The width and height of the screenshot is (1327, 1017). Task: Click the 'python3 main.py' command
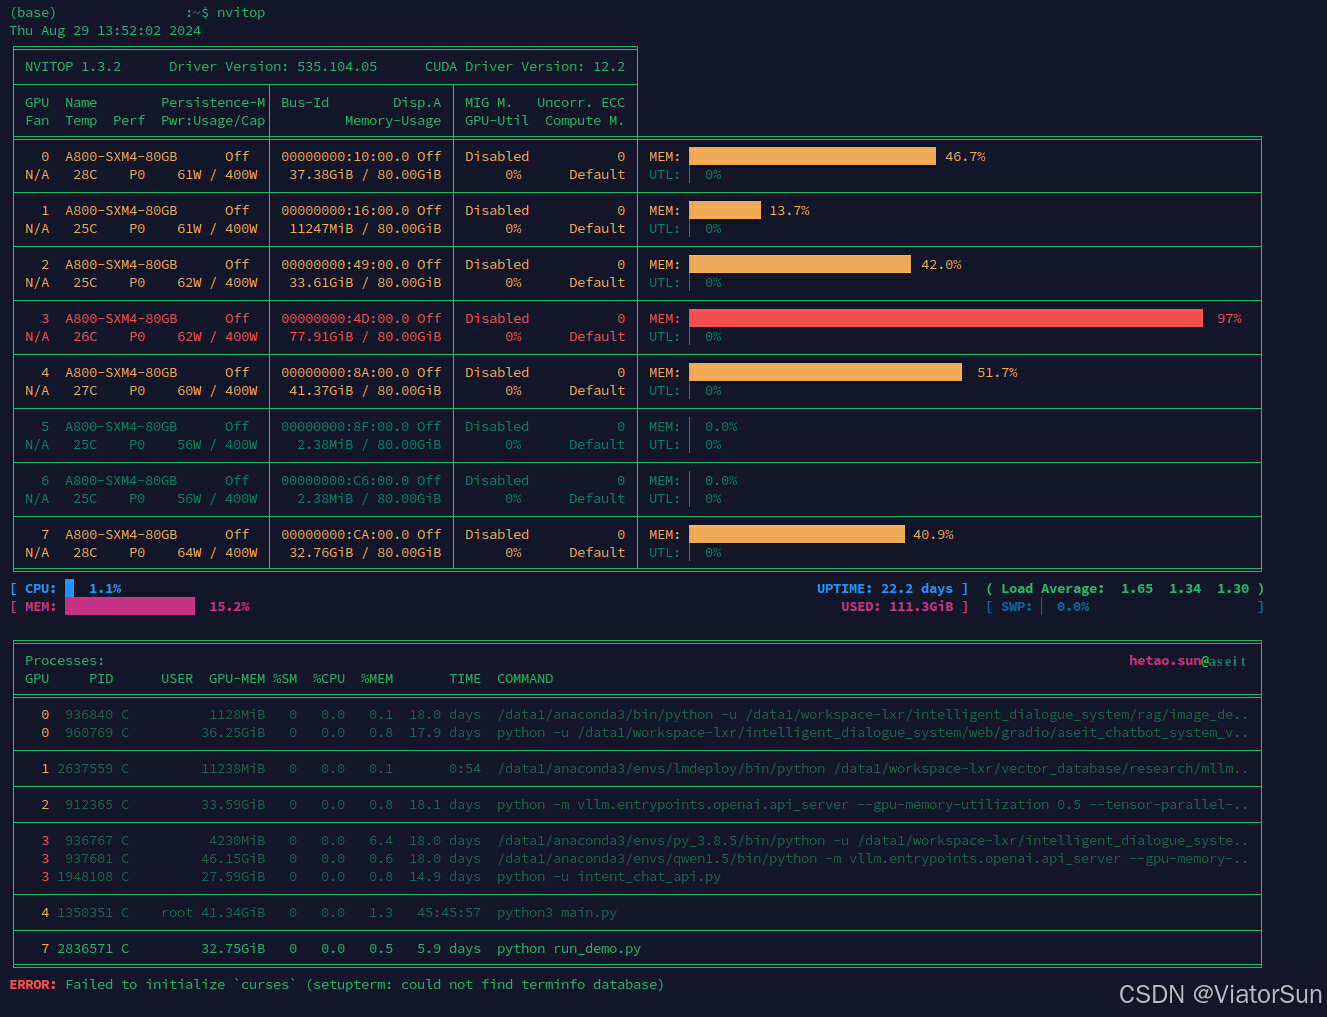557,913
